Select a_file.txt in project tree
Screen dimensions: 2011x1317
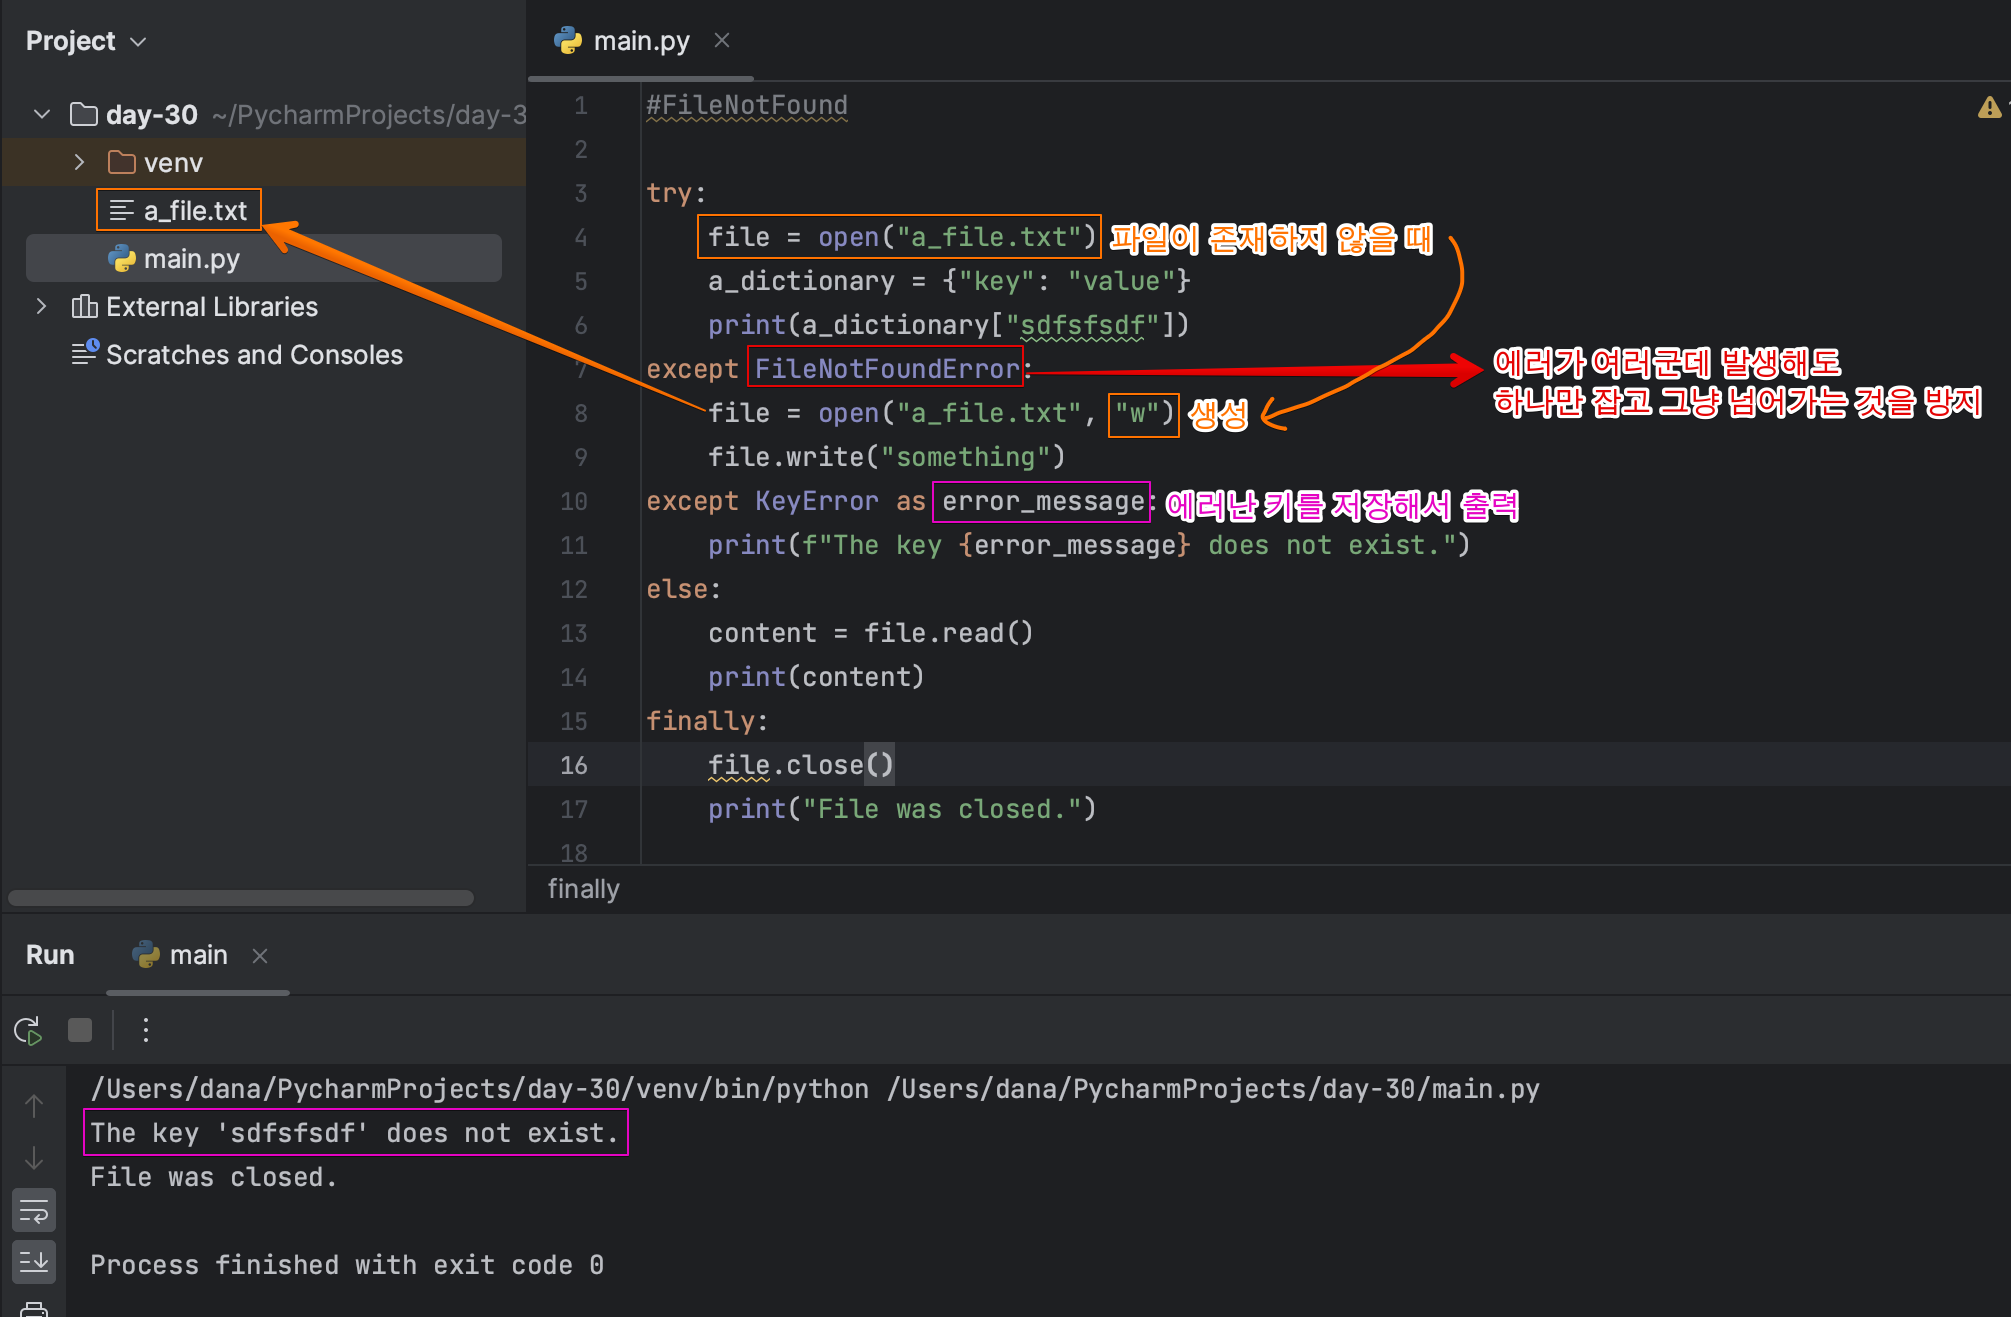pos(195,210)
